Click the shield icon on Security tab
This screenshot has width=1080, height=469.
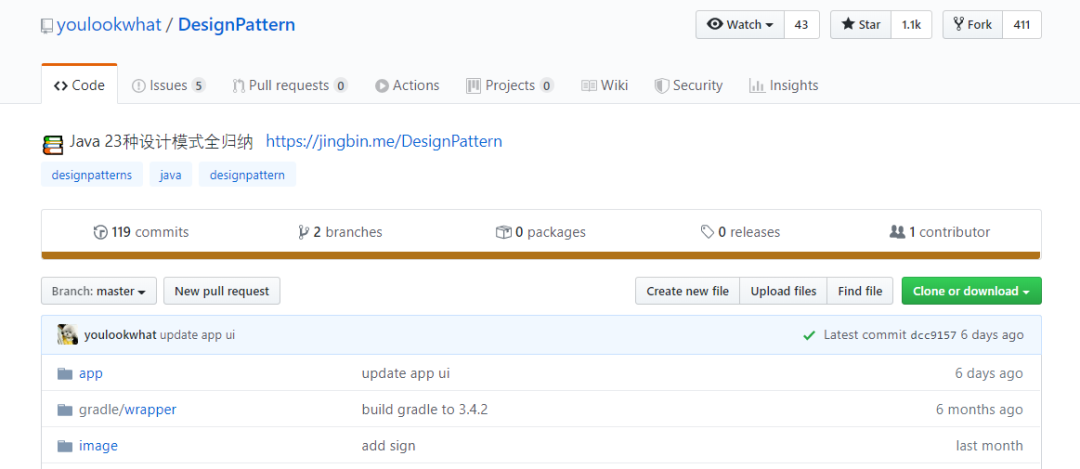point(661,86)
